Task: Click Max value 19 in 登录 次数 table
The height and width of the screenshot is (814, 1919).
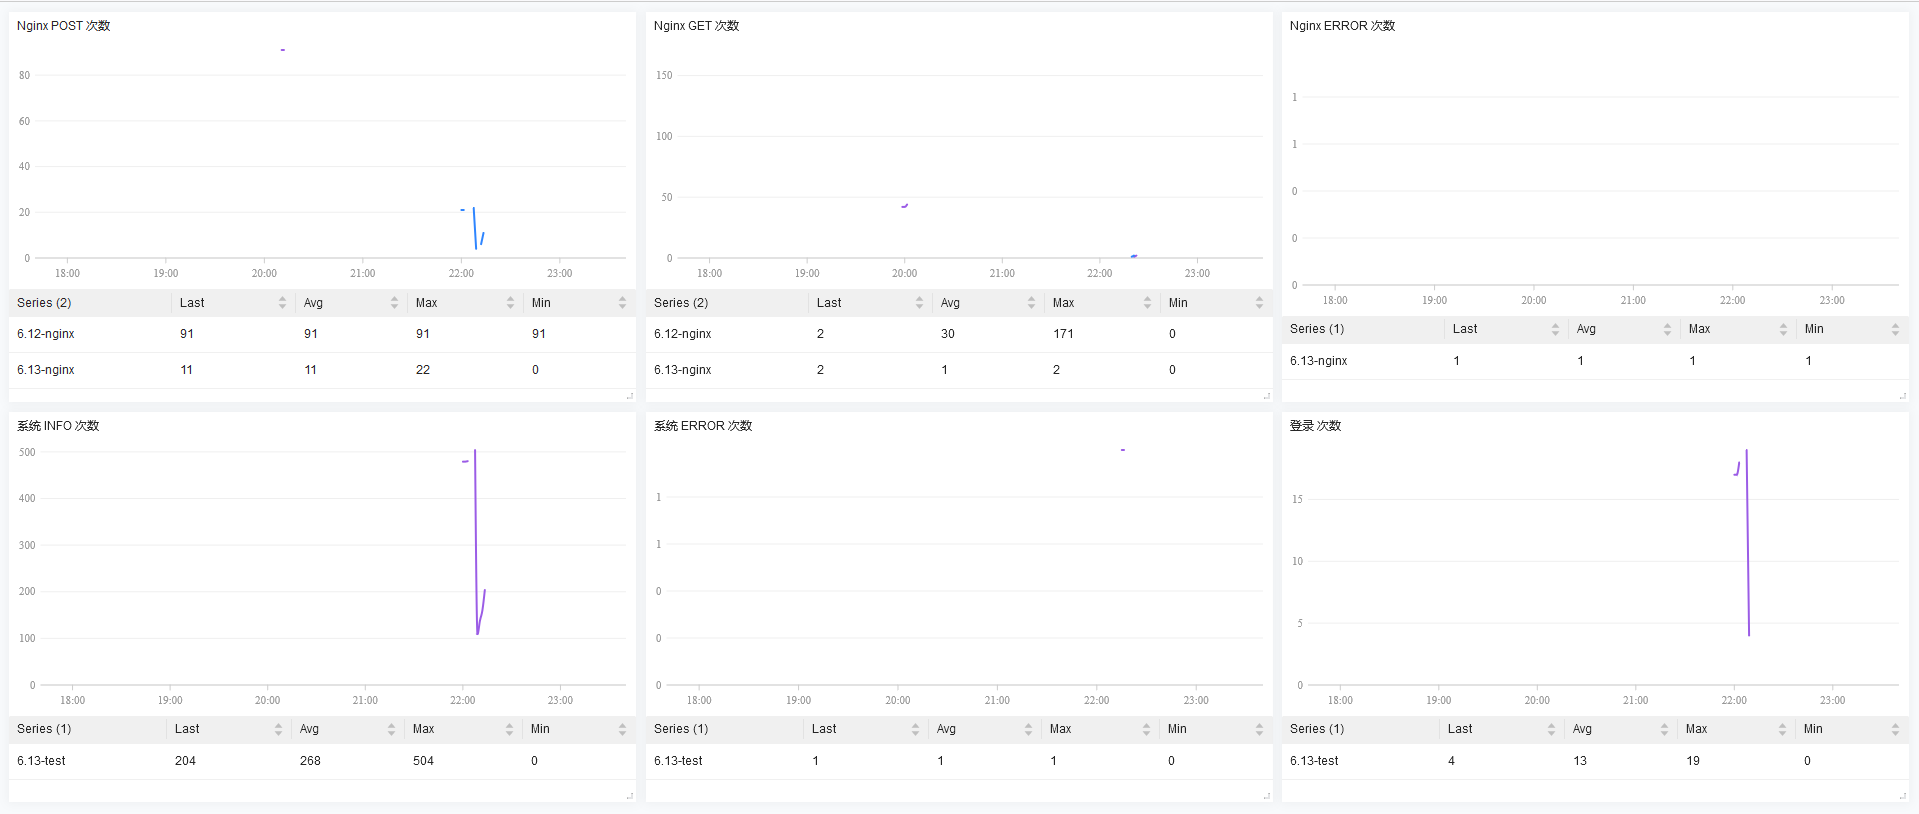Action: pos(1693,761)
